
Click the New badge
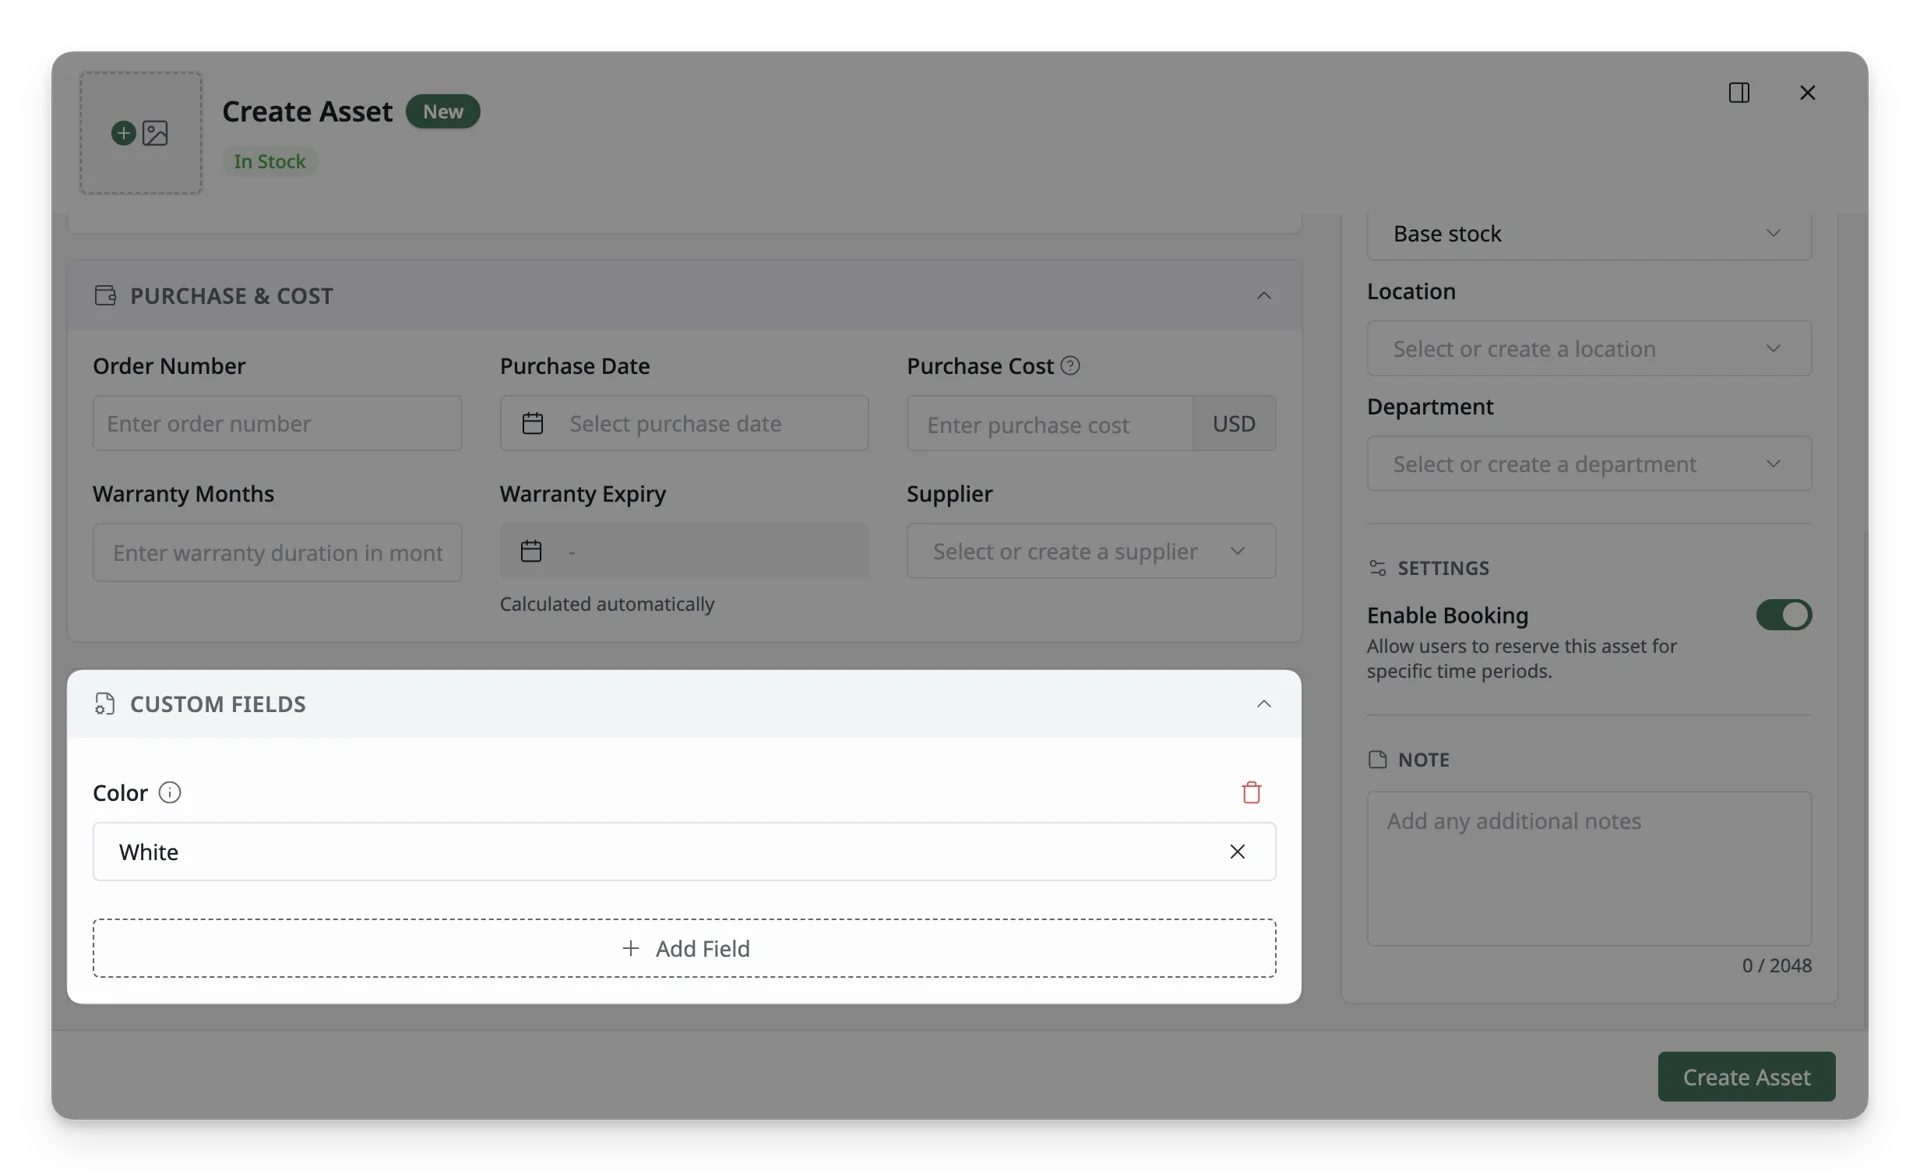[x=442, y=111]
